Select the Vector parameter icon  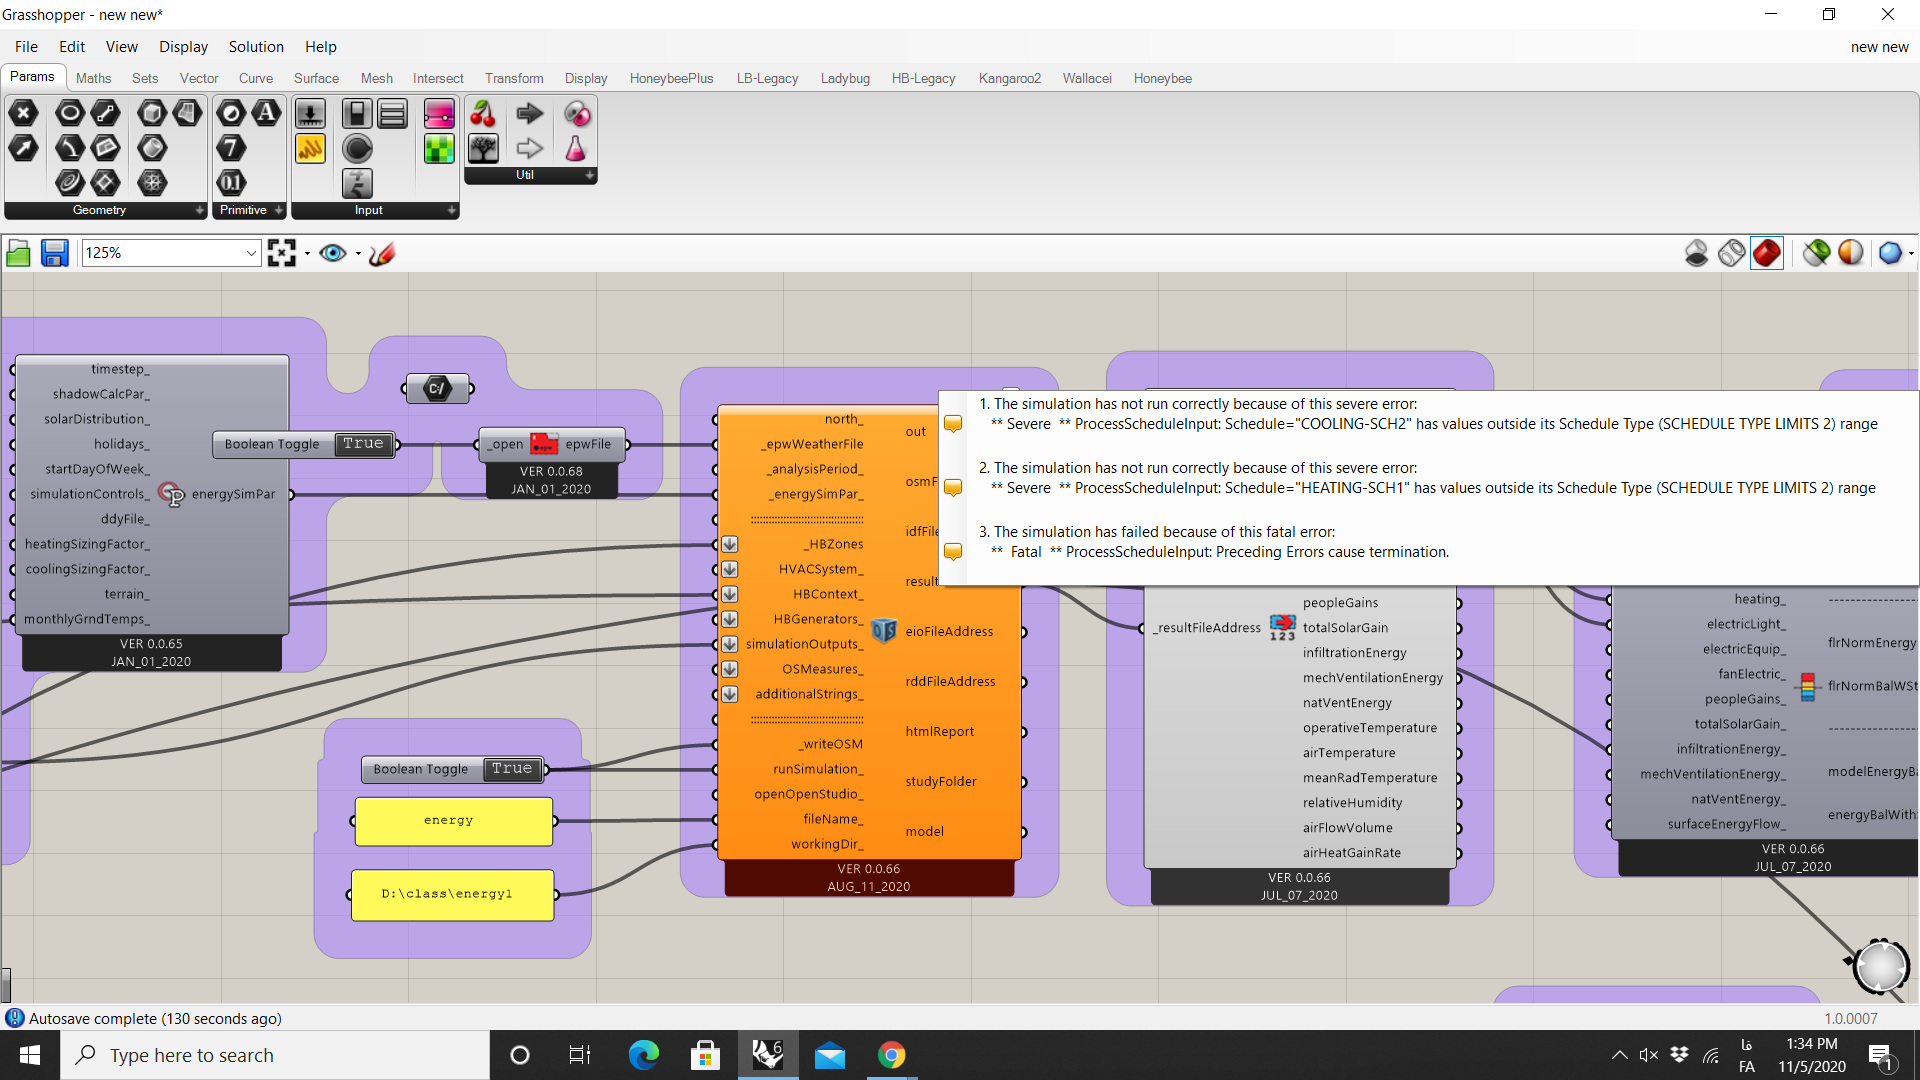pos(23,148)
